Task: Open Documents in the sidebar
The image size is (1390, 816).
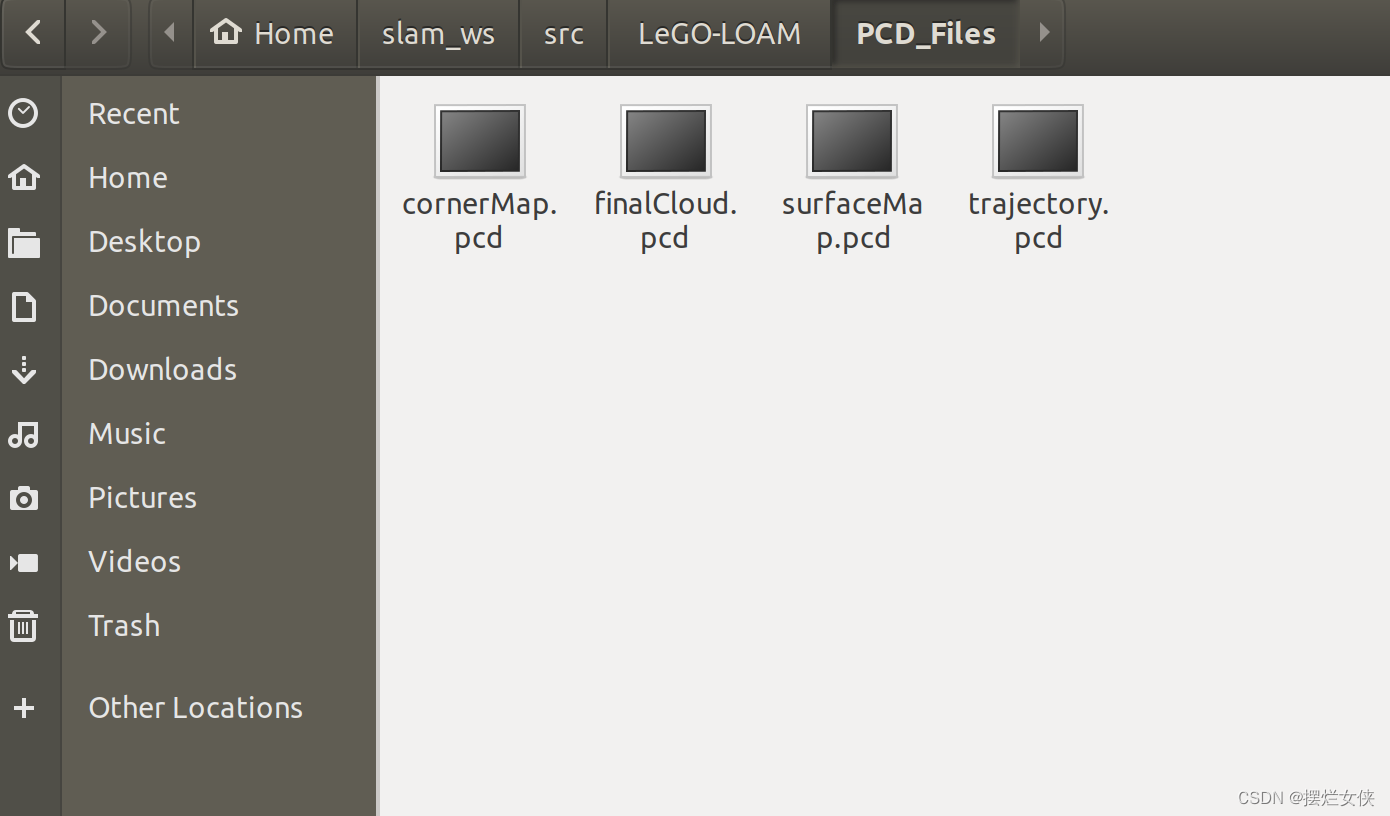Action: pos(164,306)
